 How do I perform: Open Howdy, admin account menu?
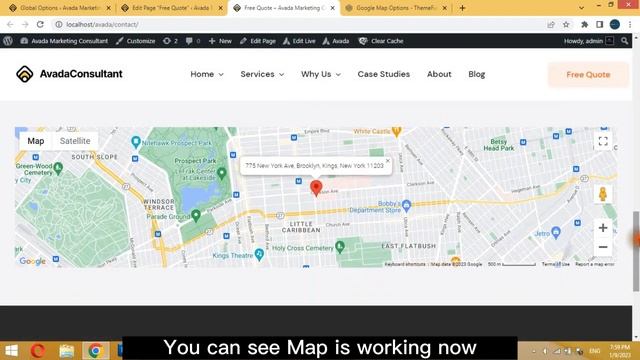point(589,41)
